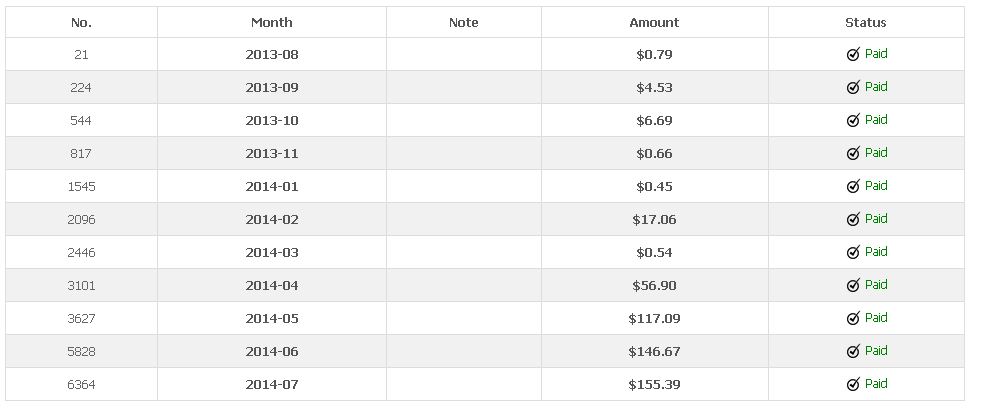Viewport: 982px width, 412px height.
Task: Click the Amount column header
Action: click(x=654, y=23)
